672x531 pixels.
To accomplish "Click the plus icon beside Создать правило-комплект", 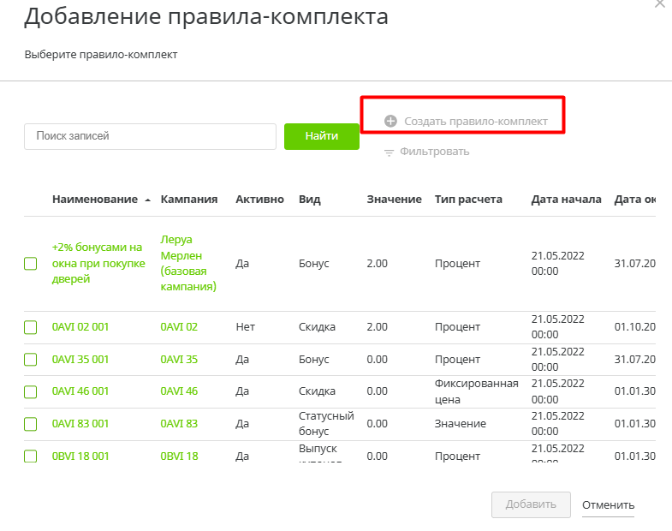I will pyautogui.click(x=390, y=121).
